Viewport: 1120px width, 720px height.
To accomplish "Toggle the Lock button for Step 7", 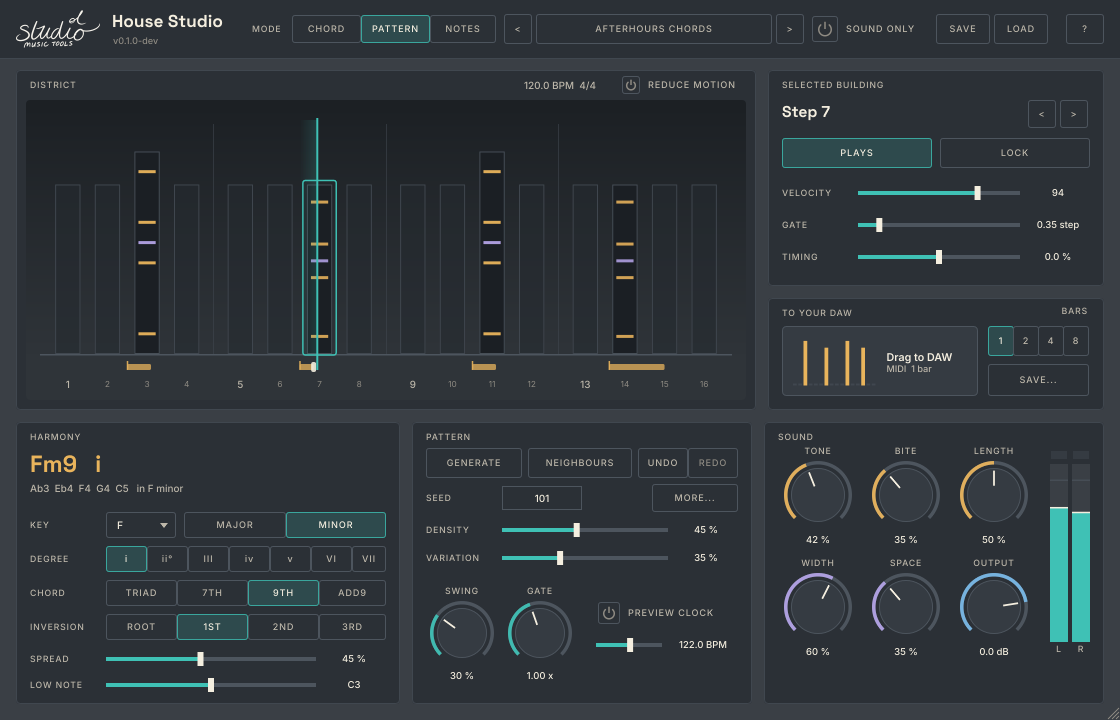I will point(1014,153).
